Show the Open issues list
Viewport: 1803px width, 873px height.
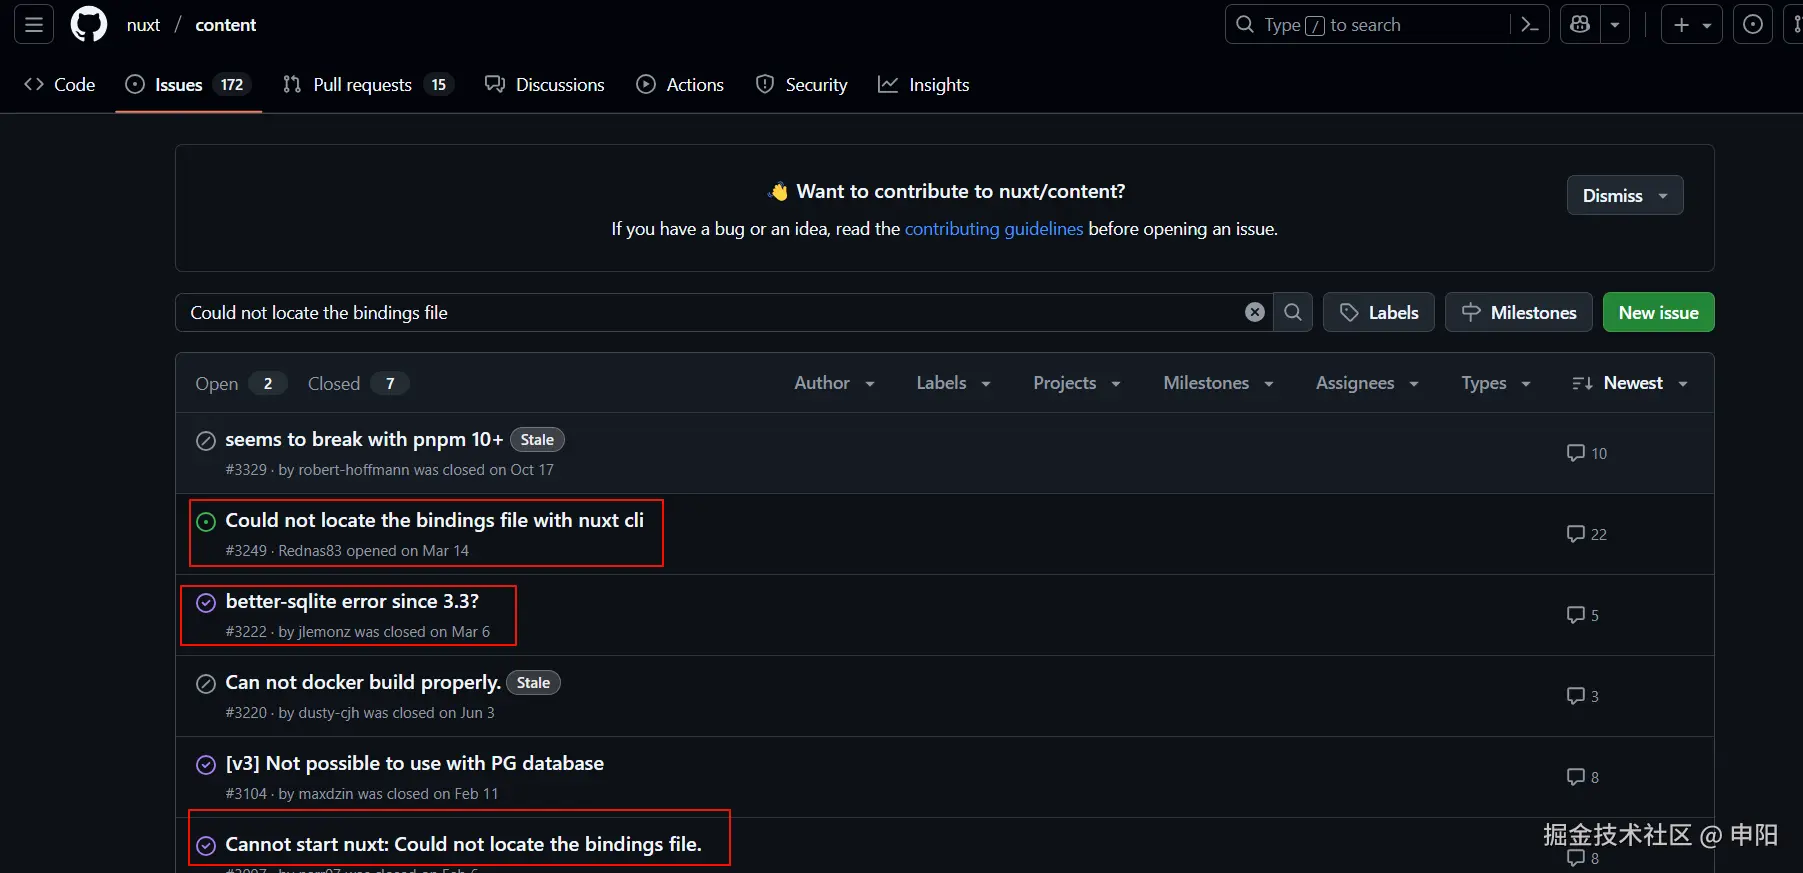[240, 384]
